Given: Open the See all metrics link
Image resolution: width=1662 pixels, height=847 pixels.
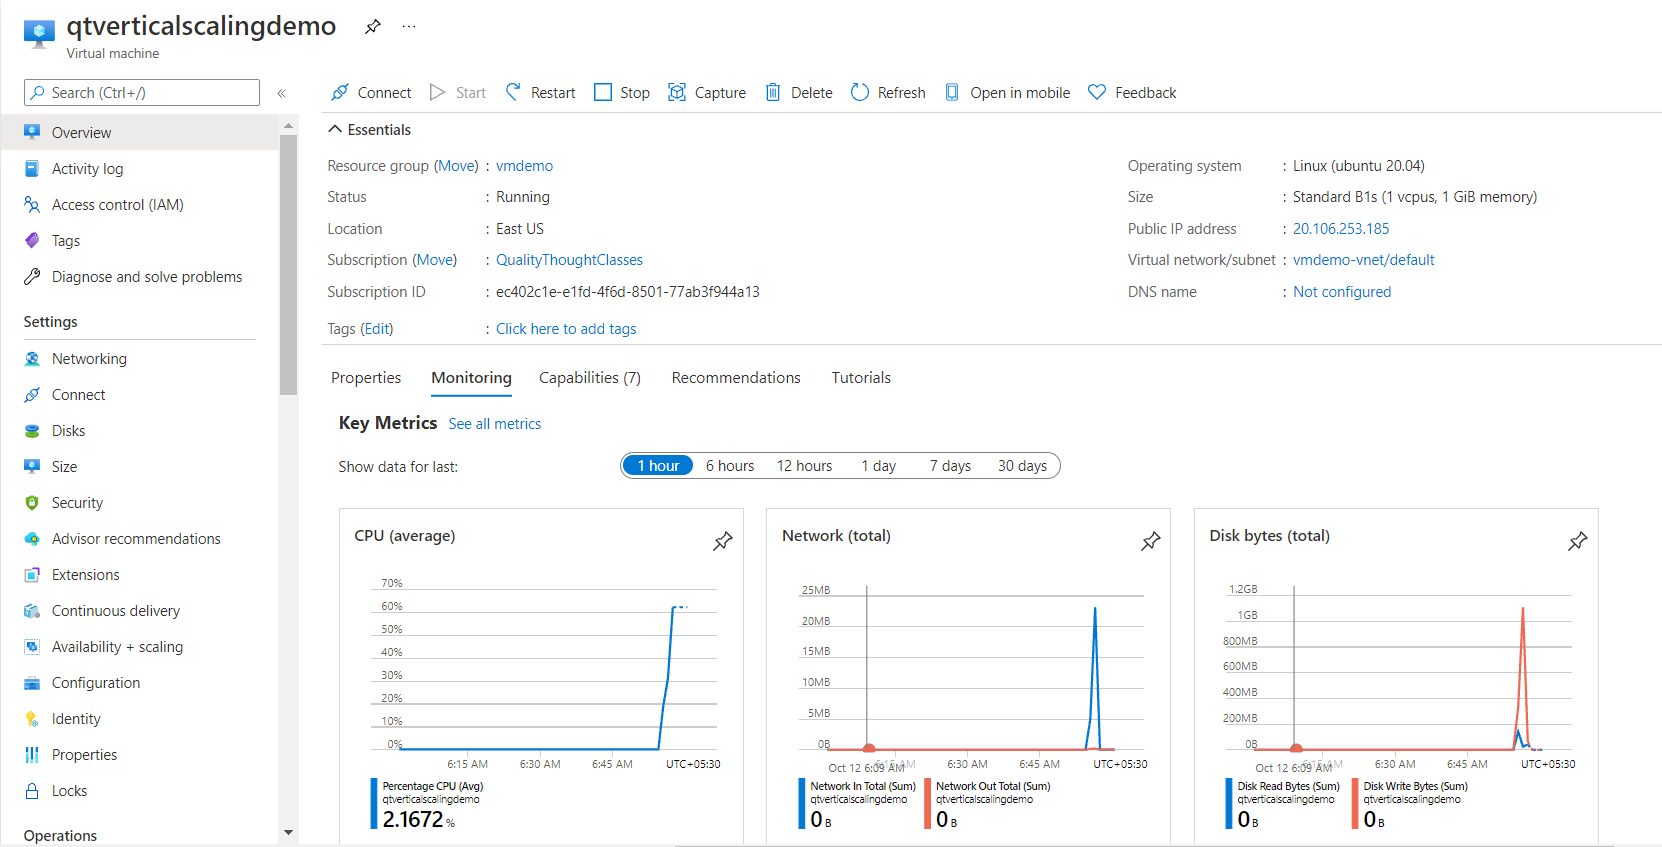Looking at the screenshot, I should pos(495,424).
